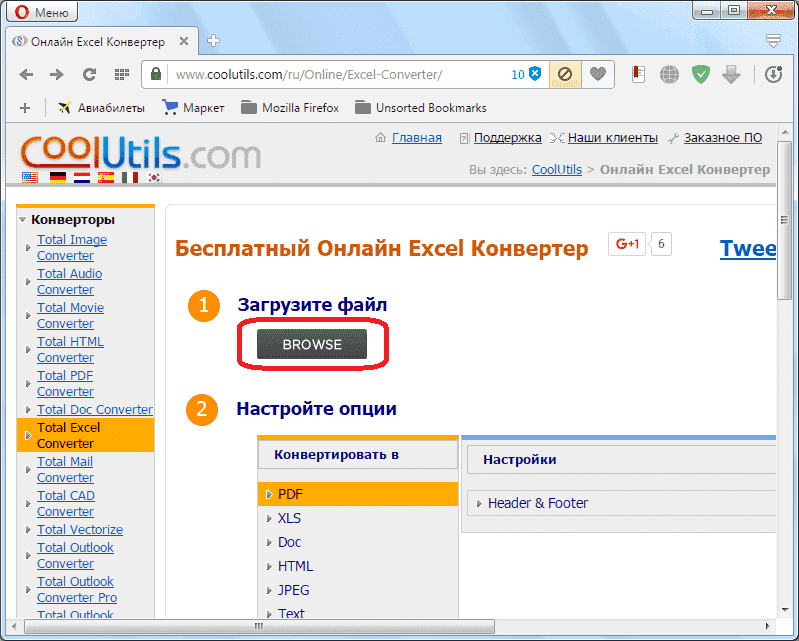799x641 pixels.
Task: Click the address bar URL field
Action: coord(309,75)
